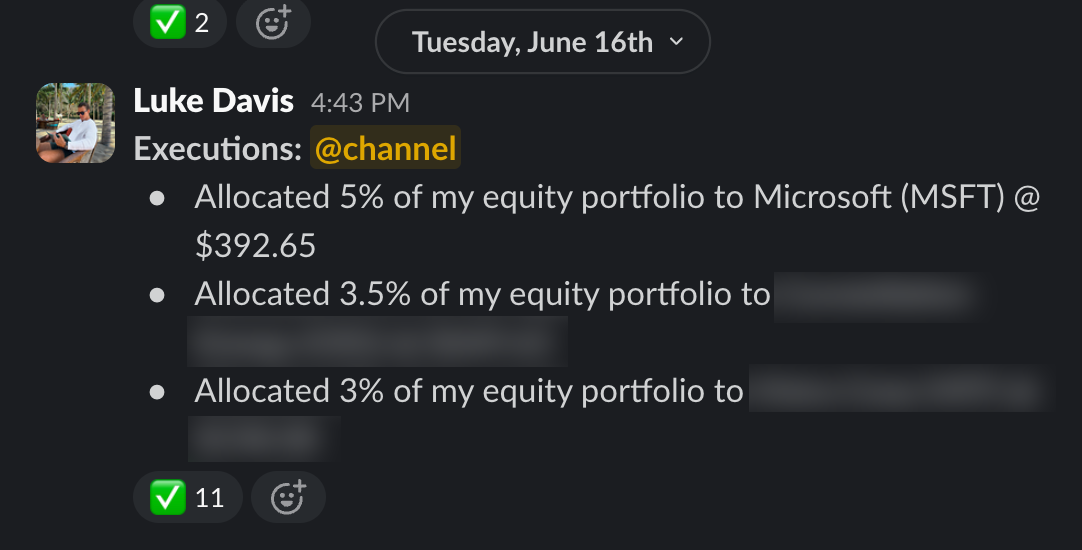Toggle the checkmark reaction showing 2
Image resolution: width=1082 pixels, height=550 pixels.
pyautogui.click(x=179, y=23)
